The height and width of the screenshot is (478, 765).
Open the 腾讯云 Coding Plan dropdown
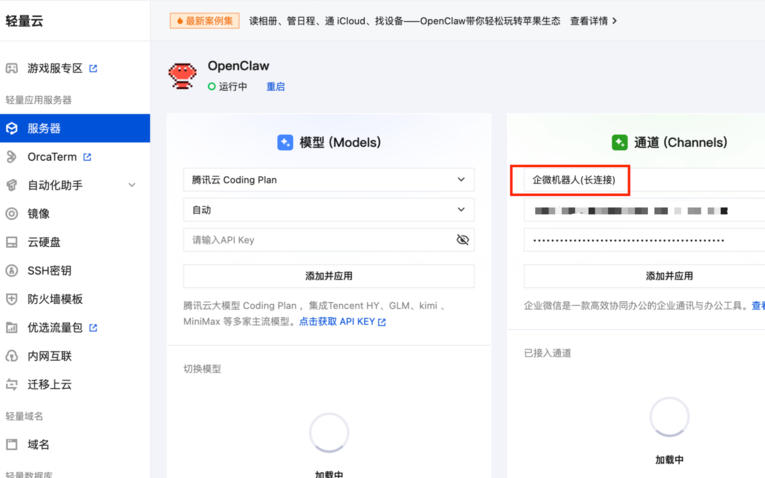[328, 180]
